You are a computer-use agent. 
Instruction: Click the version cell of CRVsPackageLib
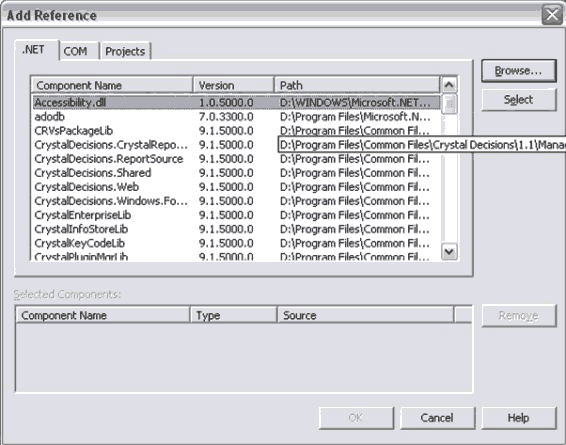(226, 131)
